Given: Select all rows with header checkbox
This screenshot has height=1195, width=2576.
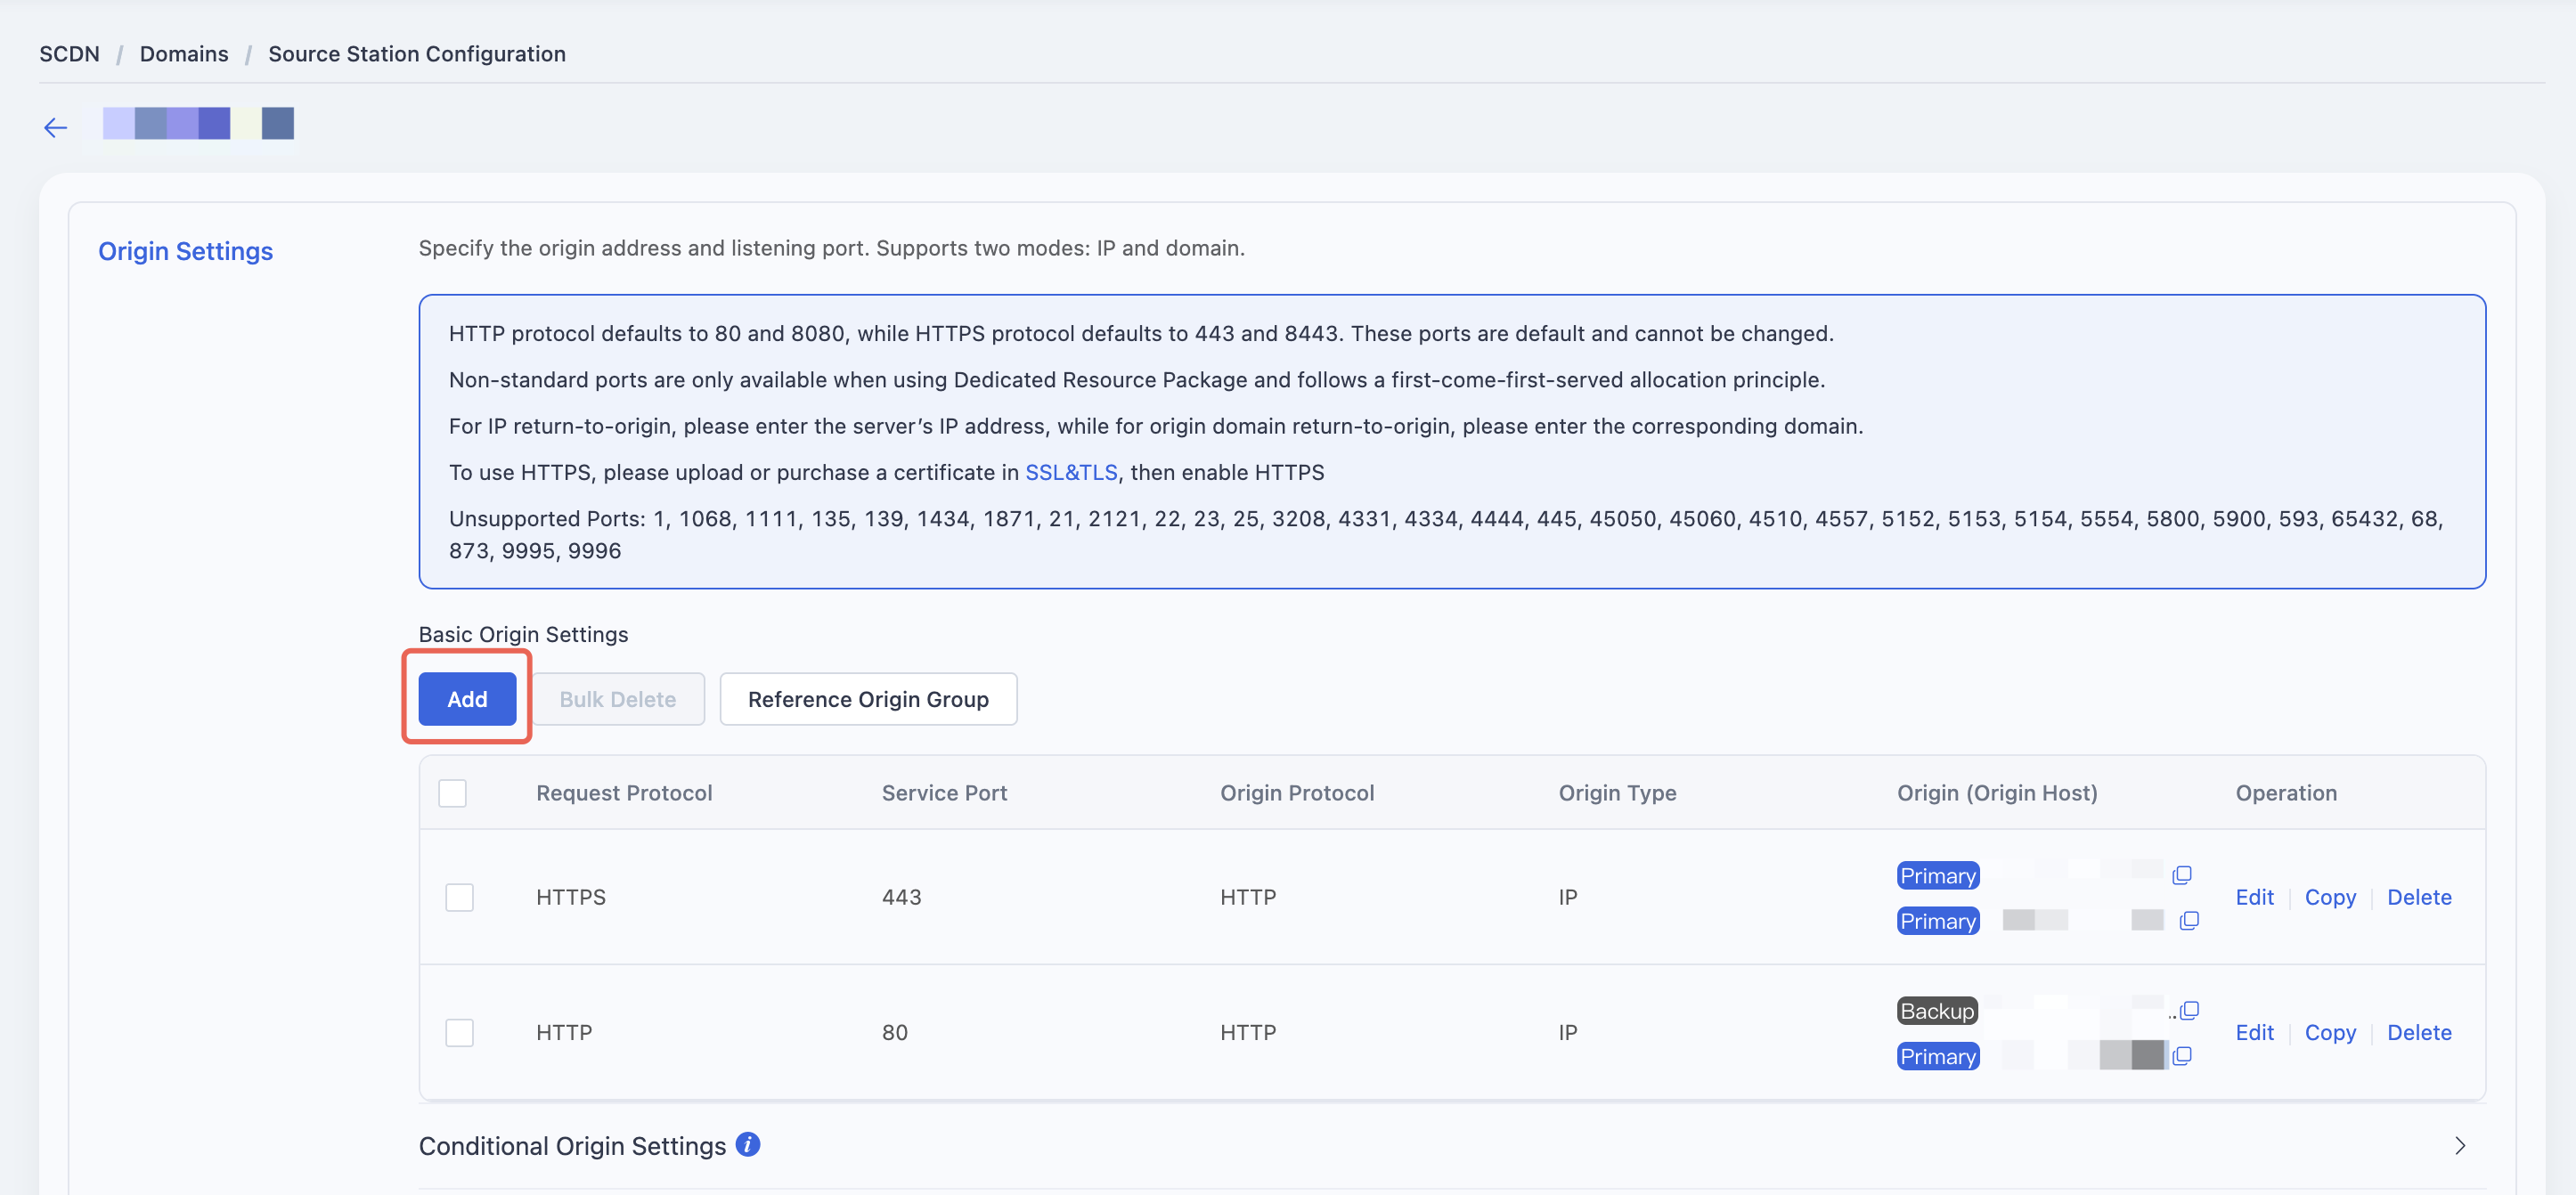Looking at the screenshot, I should tap(452, 793).
